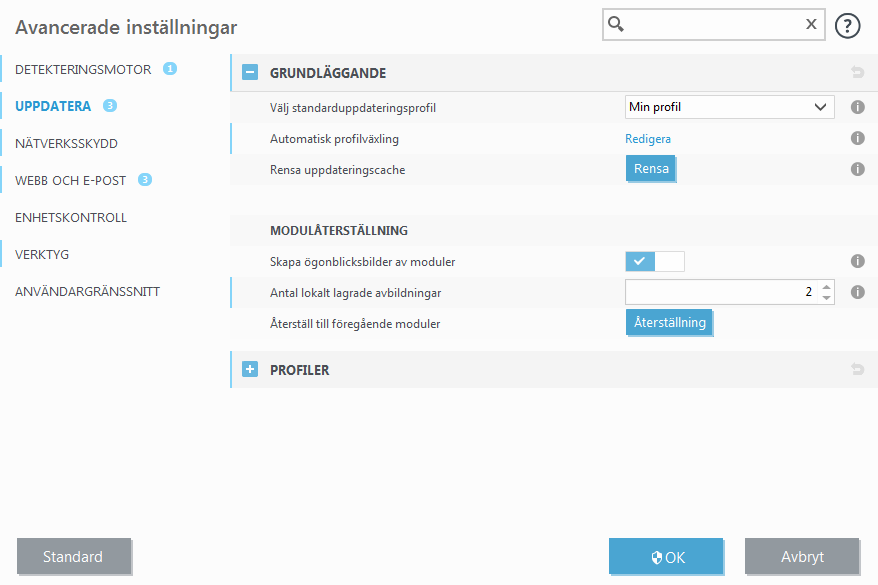
Task: Click info icon beside Välj standarduppdateringsprofil
Action: pos(857,107)
